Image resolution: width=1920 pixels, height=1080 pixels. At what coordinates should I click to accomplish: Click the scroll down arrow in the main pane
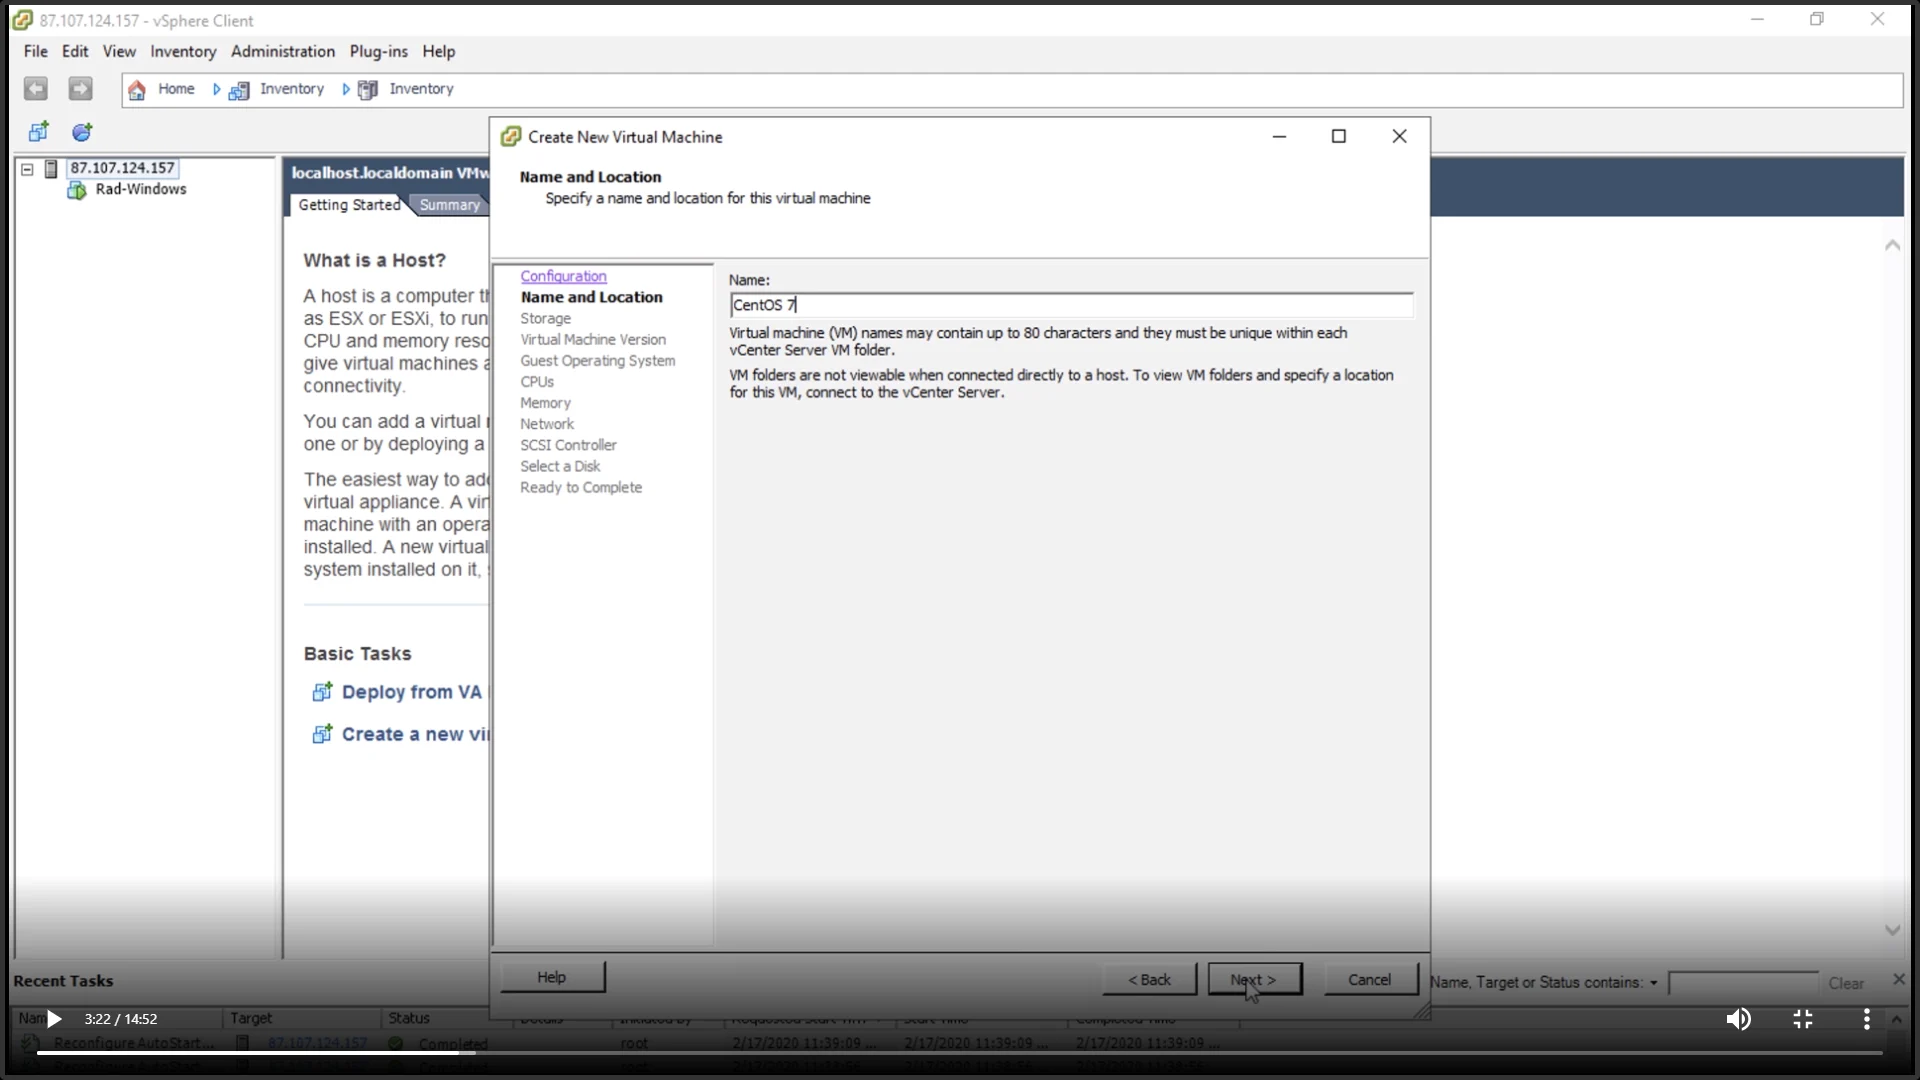[1892, 930]
